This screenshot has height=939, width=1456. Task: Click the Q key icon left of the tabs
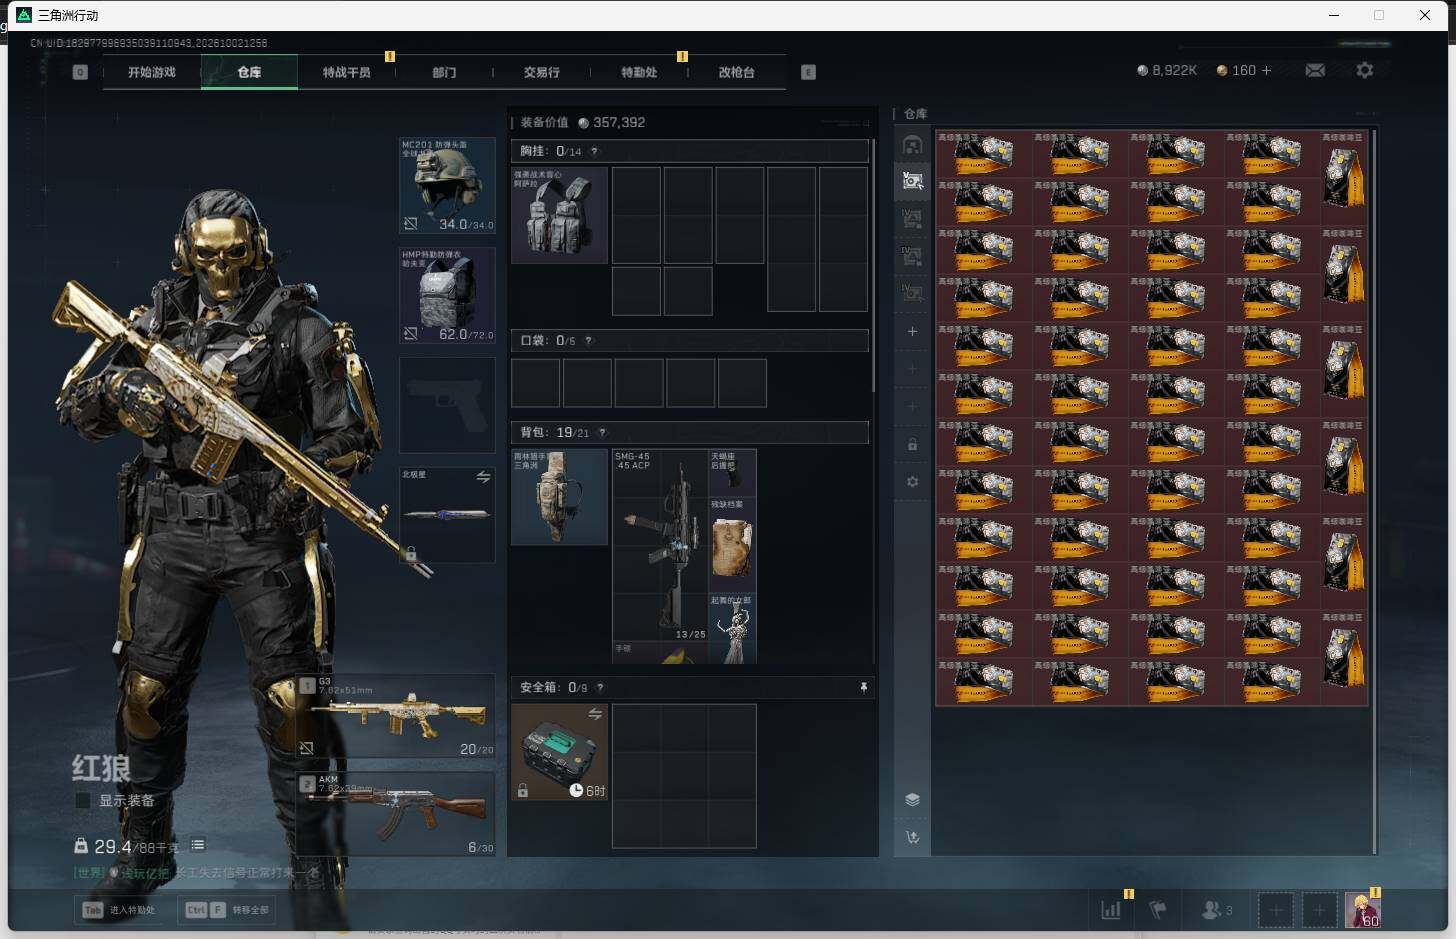(80, 72)
